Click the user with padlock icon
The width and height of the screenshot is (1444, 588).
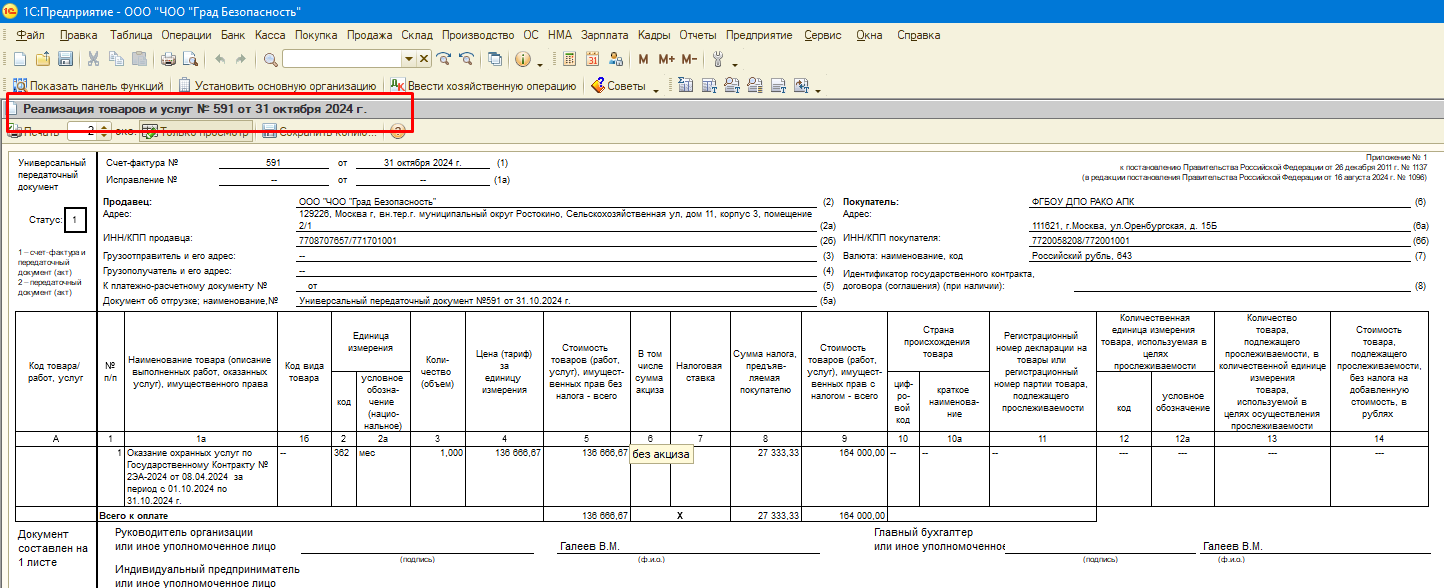[614, 59]
